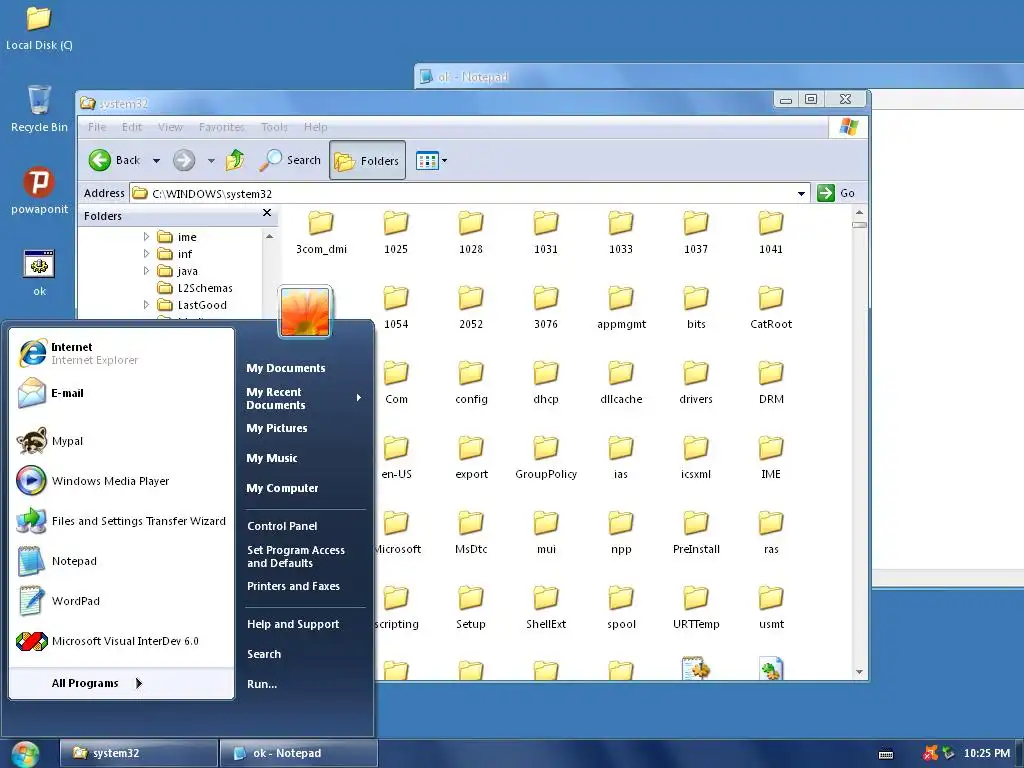Select the GroupPolicy folder

546,458
